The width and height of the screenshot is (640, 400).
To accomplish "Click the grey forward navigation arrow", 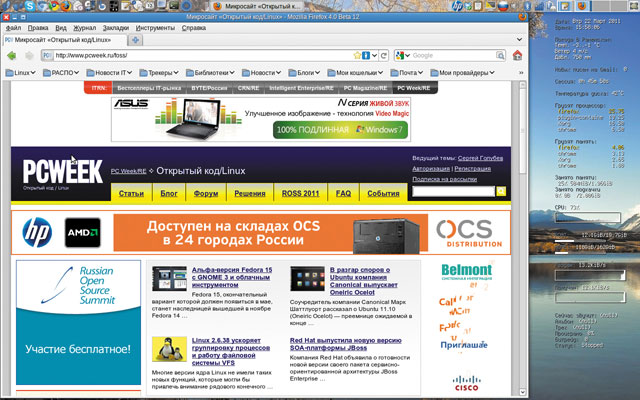I will click(29, 56).
